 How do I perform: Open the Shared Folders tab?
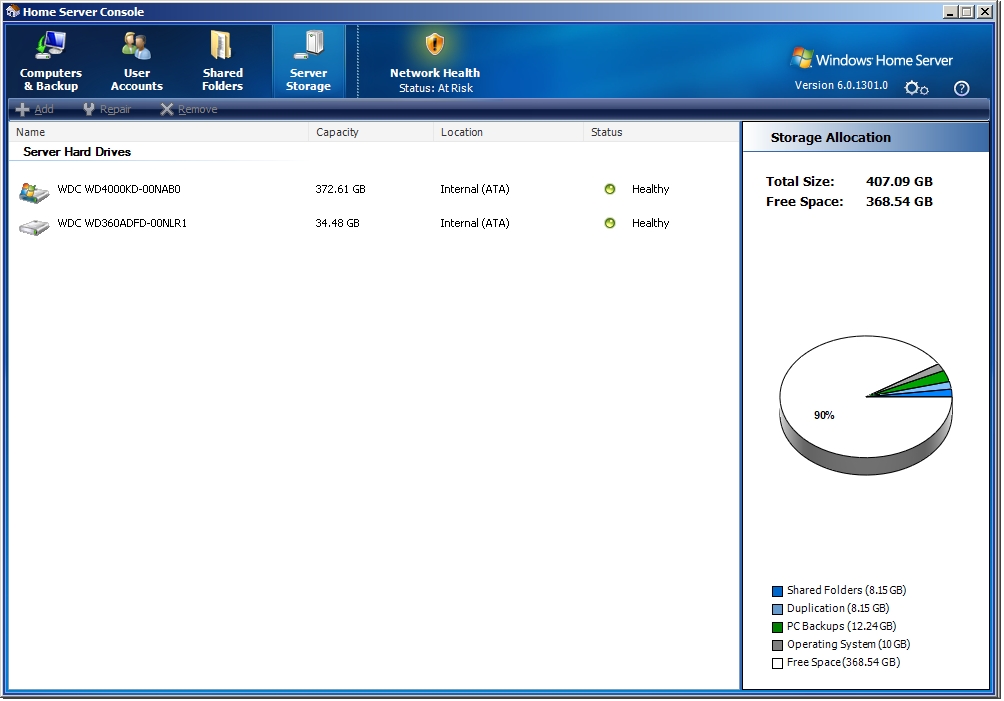click(x=222, y=62)
